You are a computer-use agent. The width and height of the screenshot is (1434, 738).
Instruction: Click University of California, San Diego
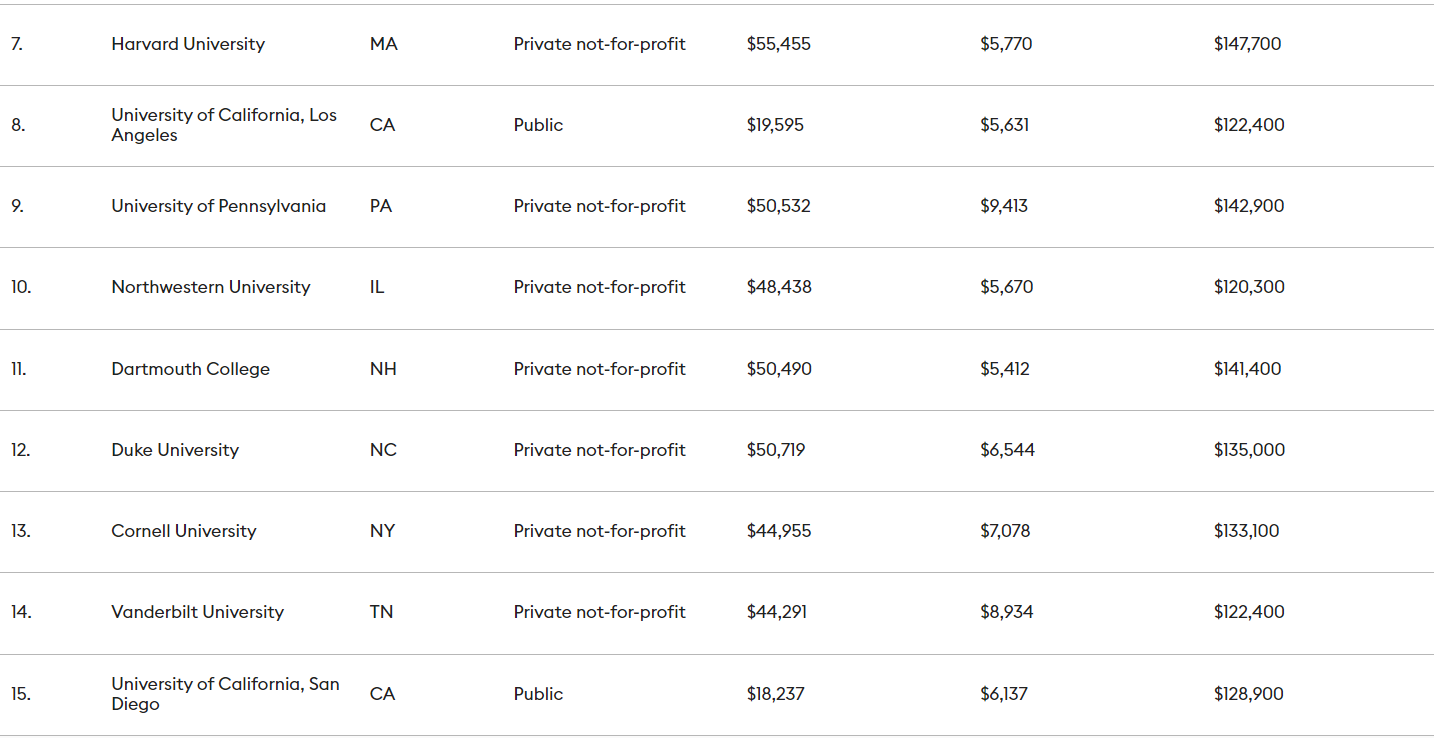pyautogui.click(x=225, y=694)
